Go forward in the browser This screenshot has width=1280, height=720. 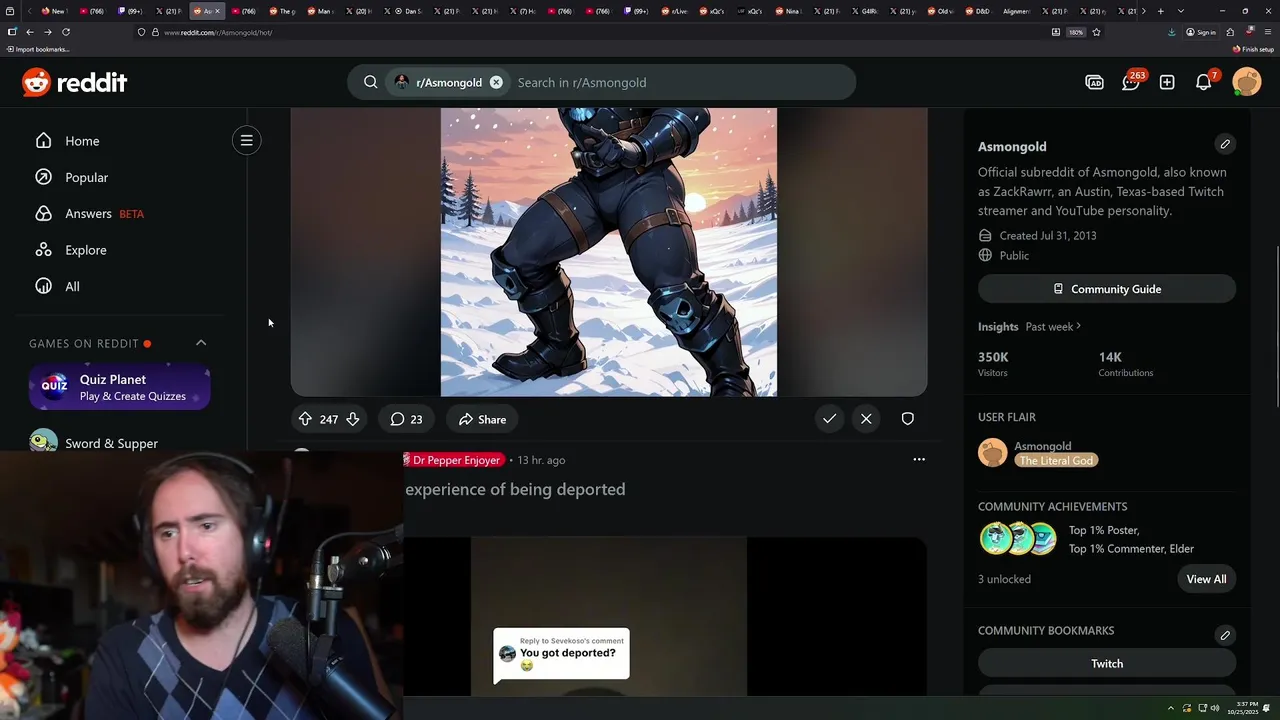coord(47,32)
